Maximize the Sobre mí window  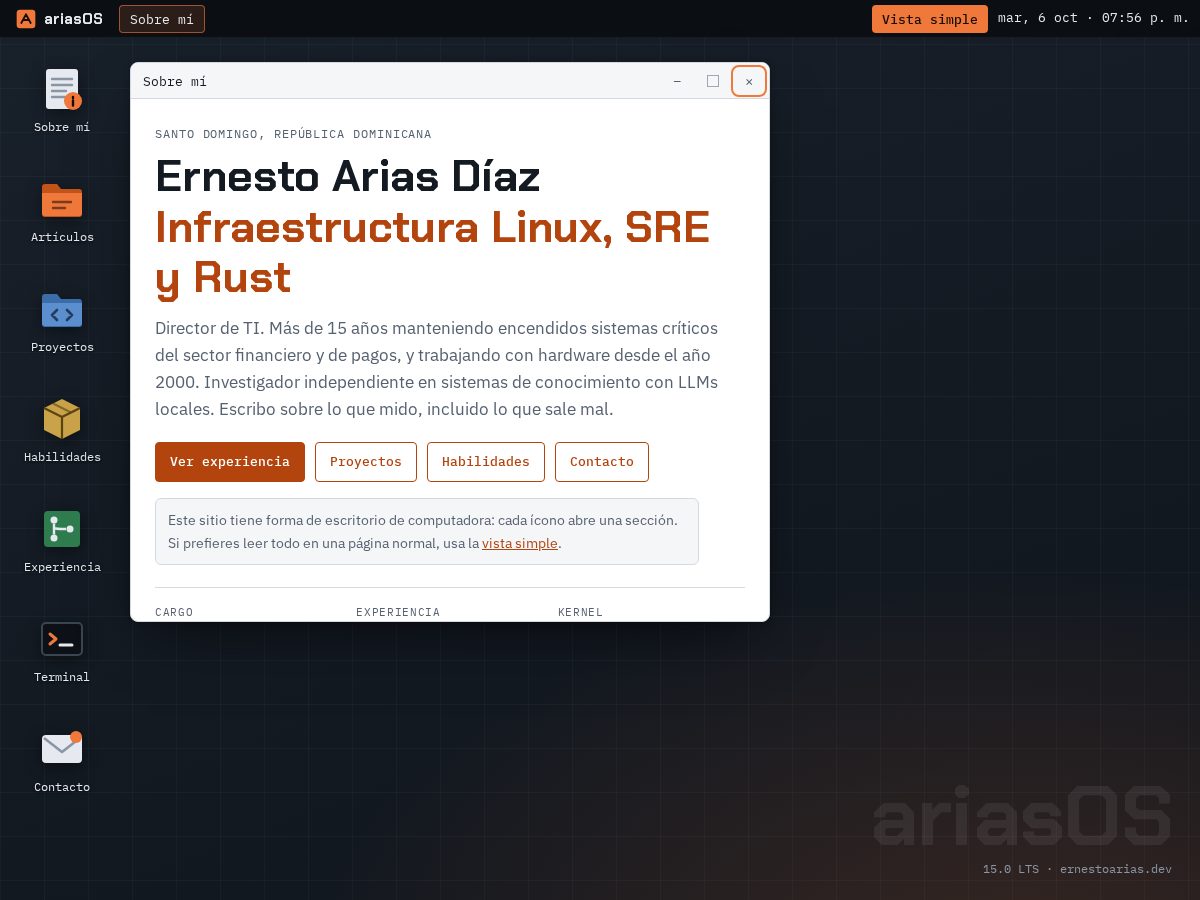coord(713,81)
